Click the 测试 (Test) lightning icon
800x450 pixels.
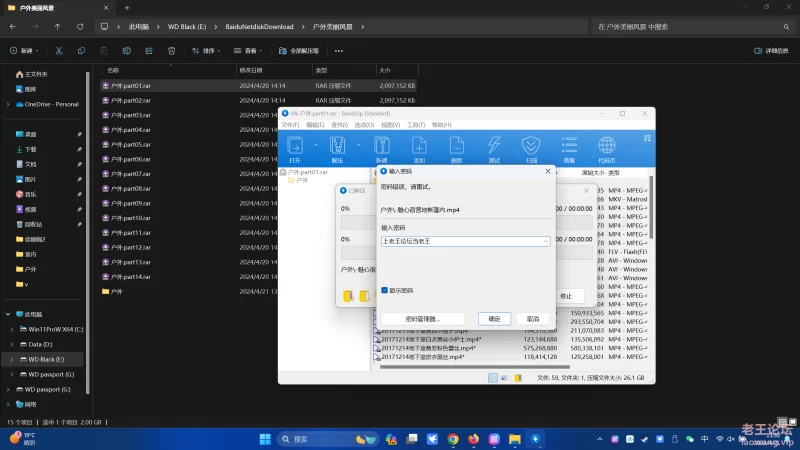click(x=493, y=146)
